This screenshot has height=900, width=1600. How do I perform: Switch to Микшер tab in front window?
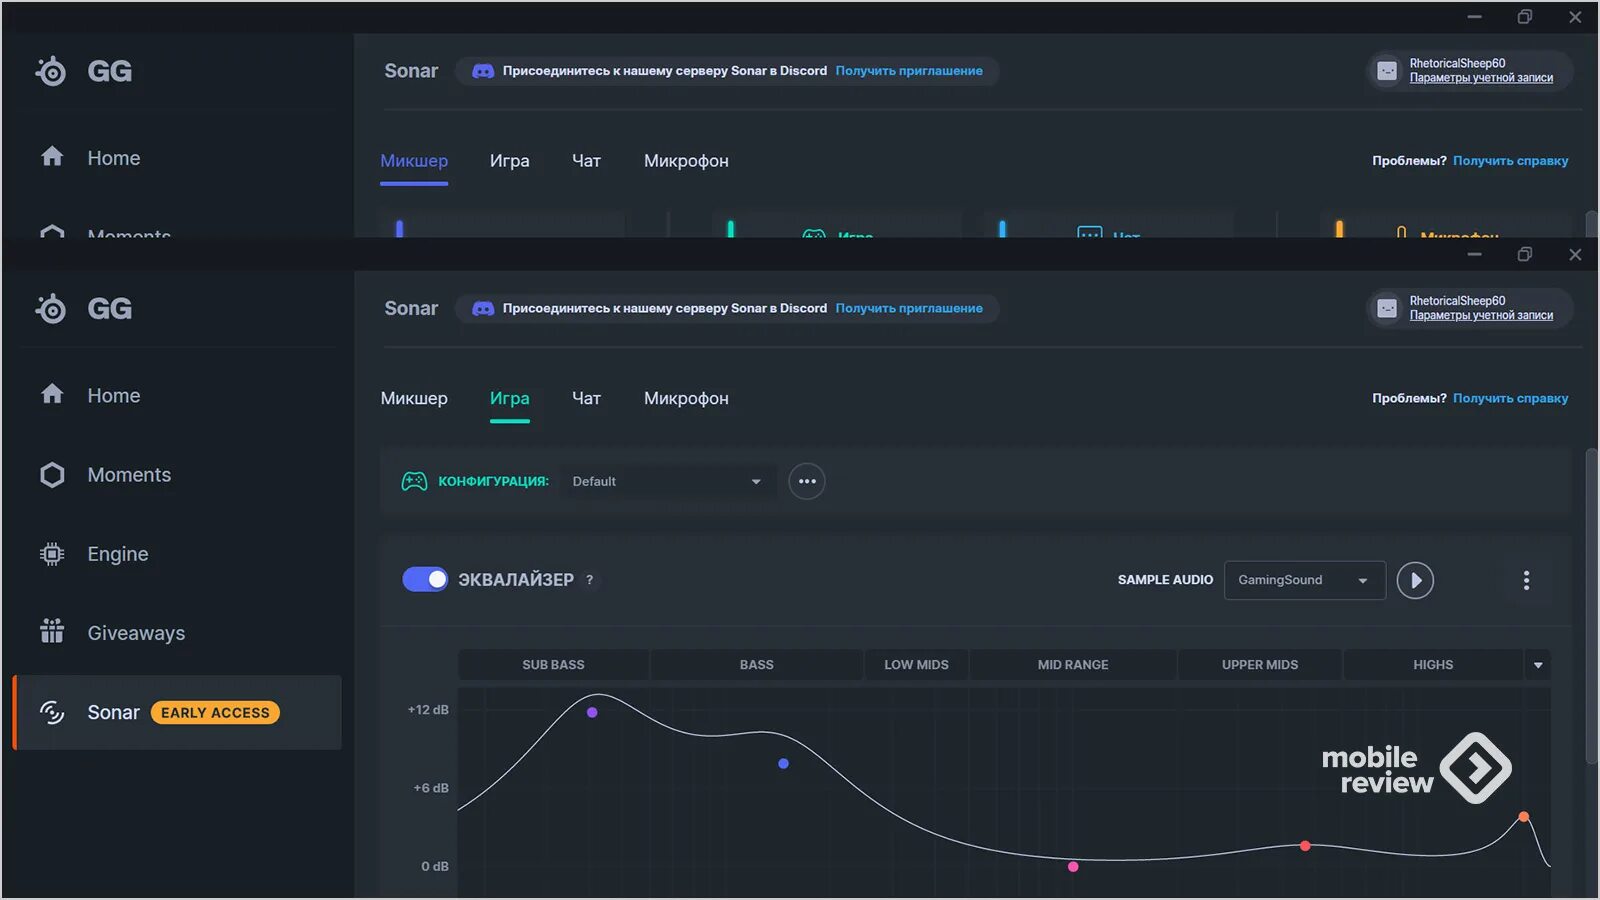tap(414, 399)
